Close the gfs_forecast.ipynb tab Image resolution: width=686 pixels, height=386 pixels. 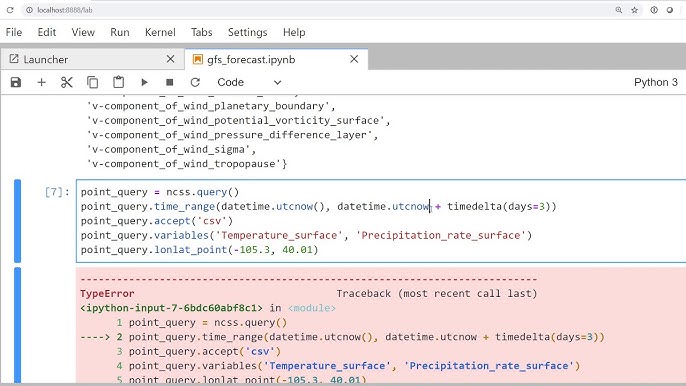click(x=354, y=59)
